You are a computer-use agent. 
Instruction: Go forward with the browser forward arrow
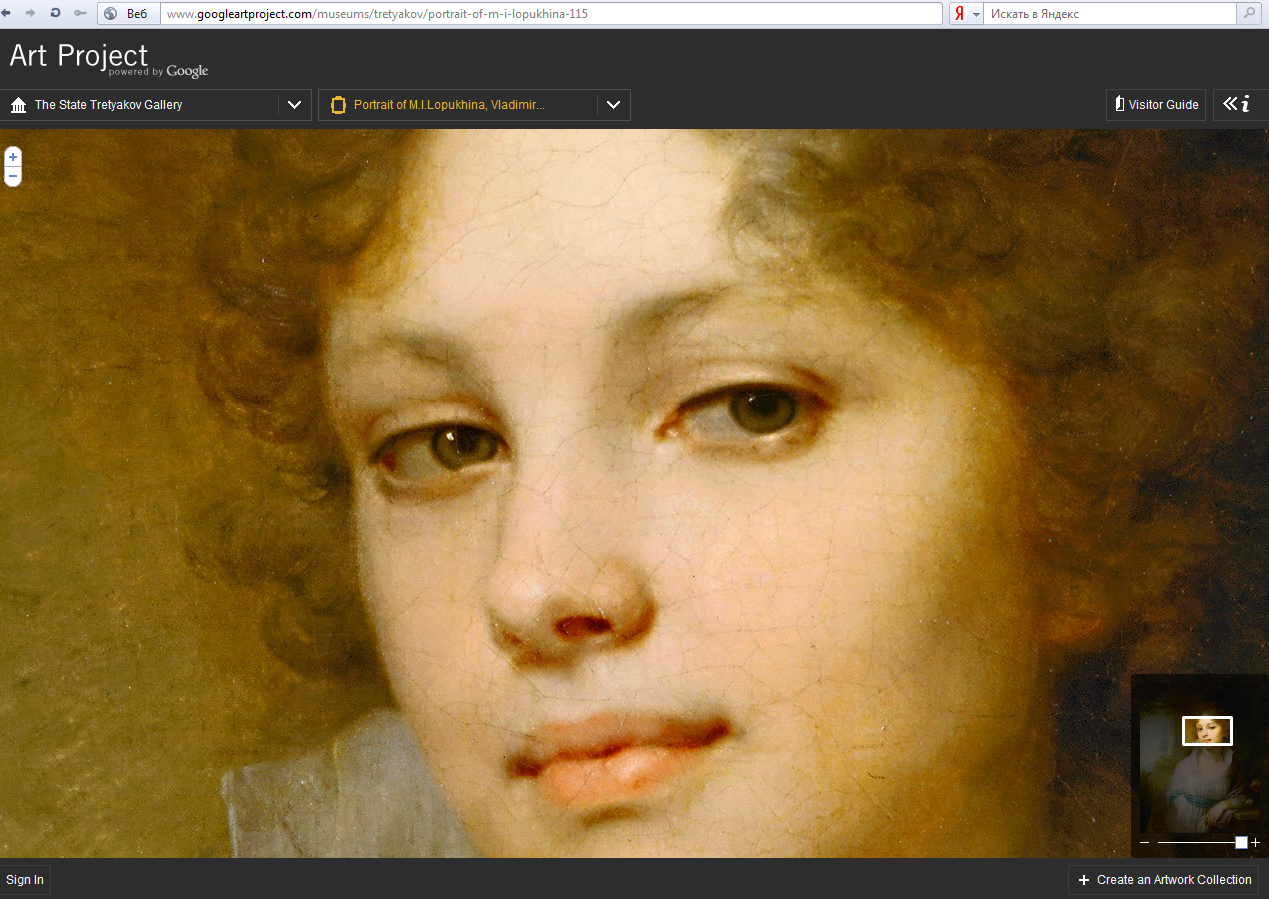tap(30, 13)
